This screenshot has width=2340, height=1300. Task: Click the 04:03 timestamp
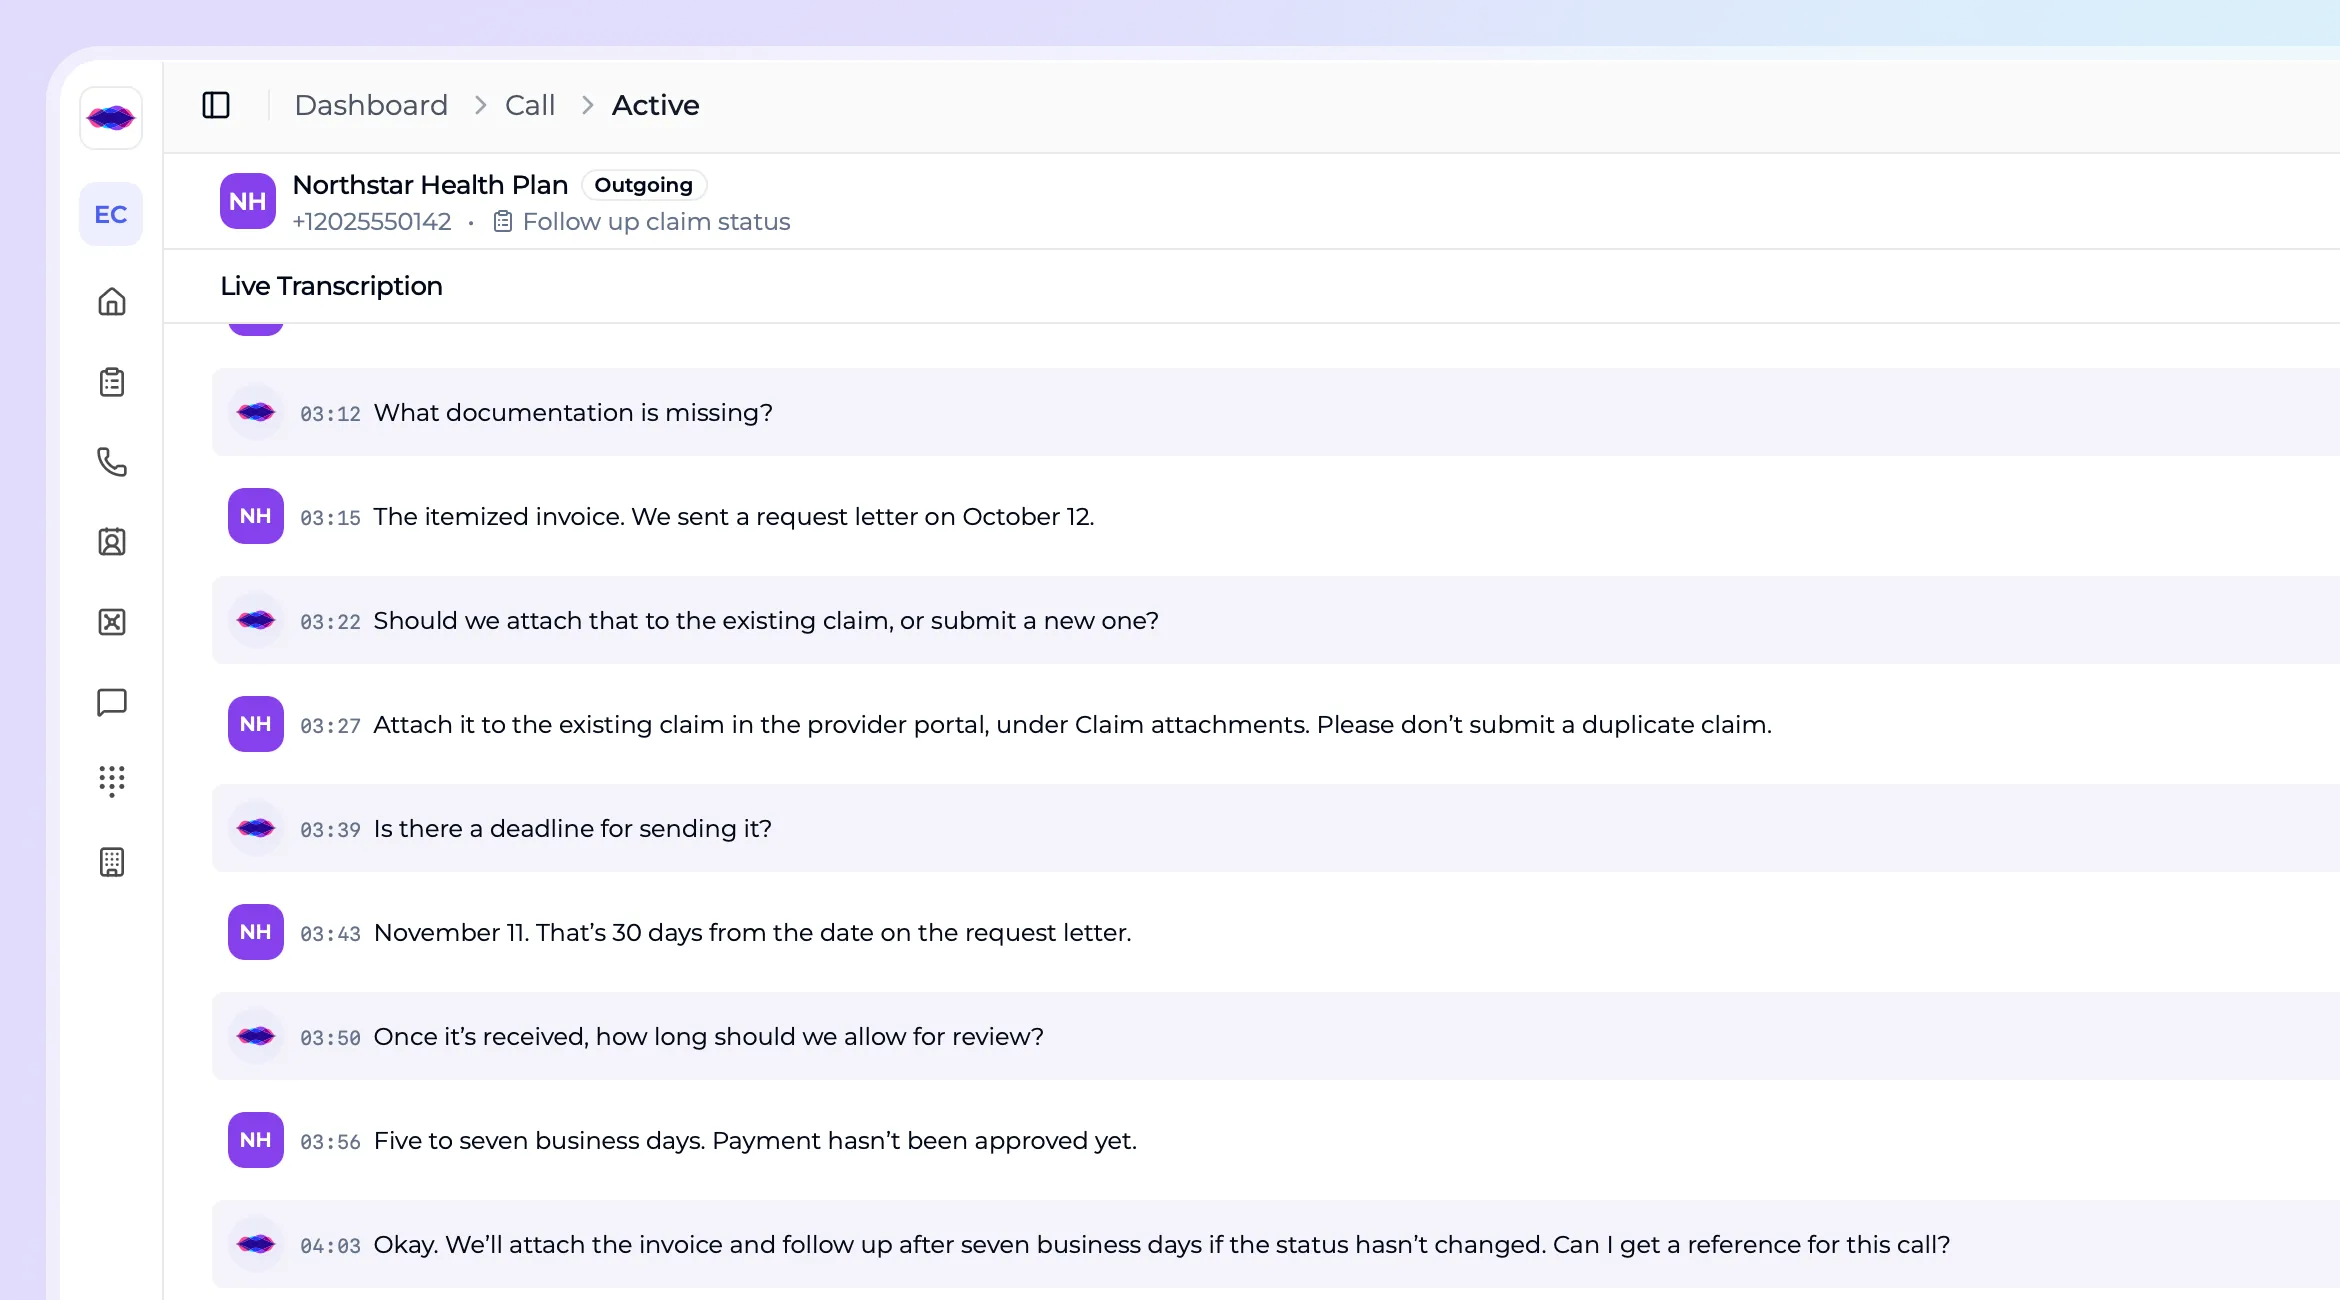[330, 1246]
